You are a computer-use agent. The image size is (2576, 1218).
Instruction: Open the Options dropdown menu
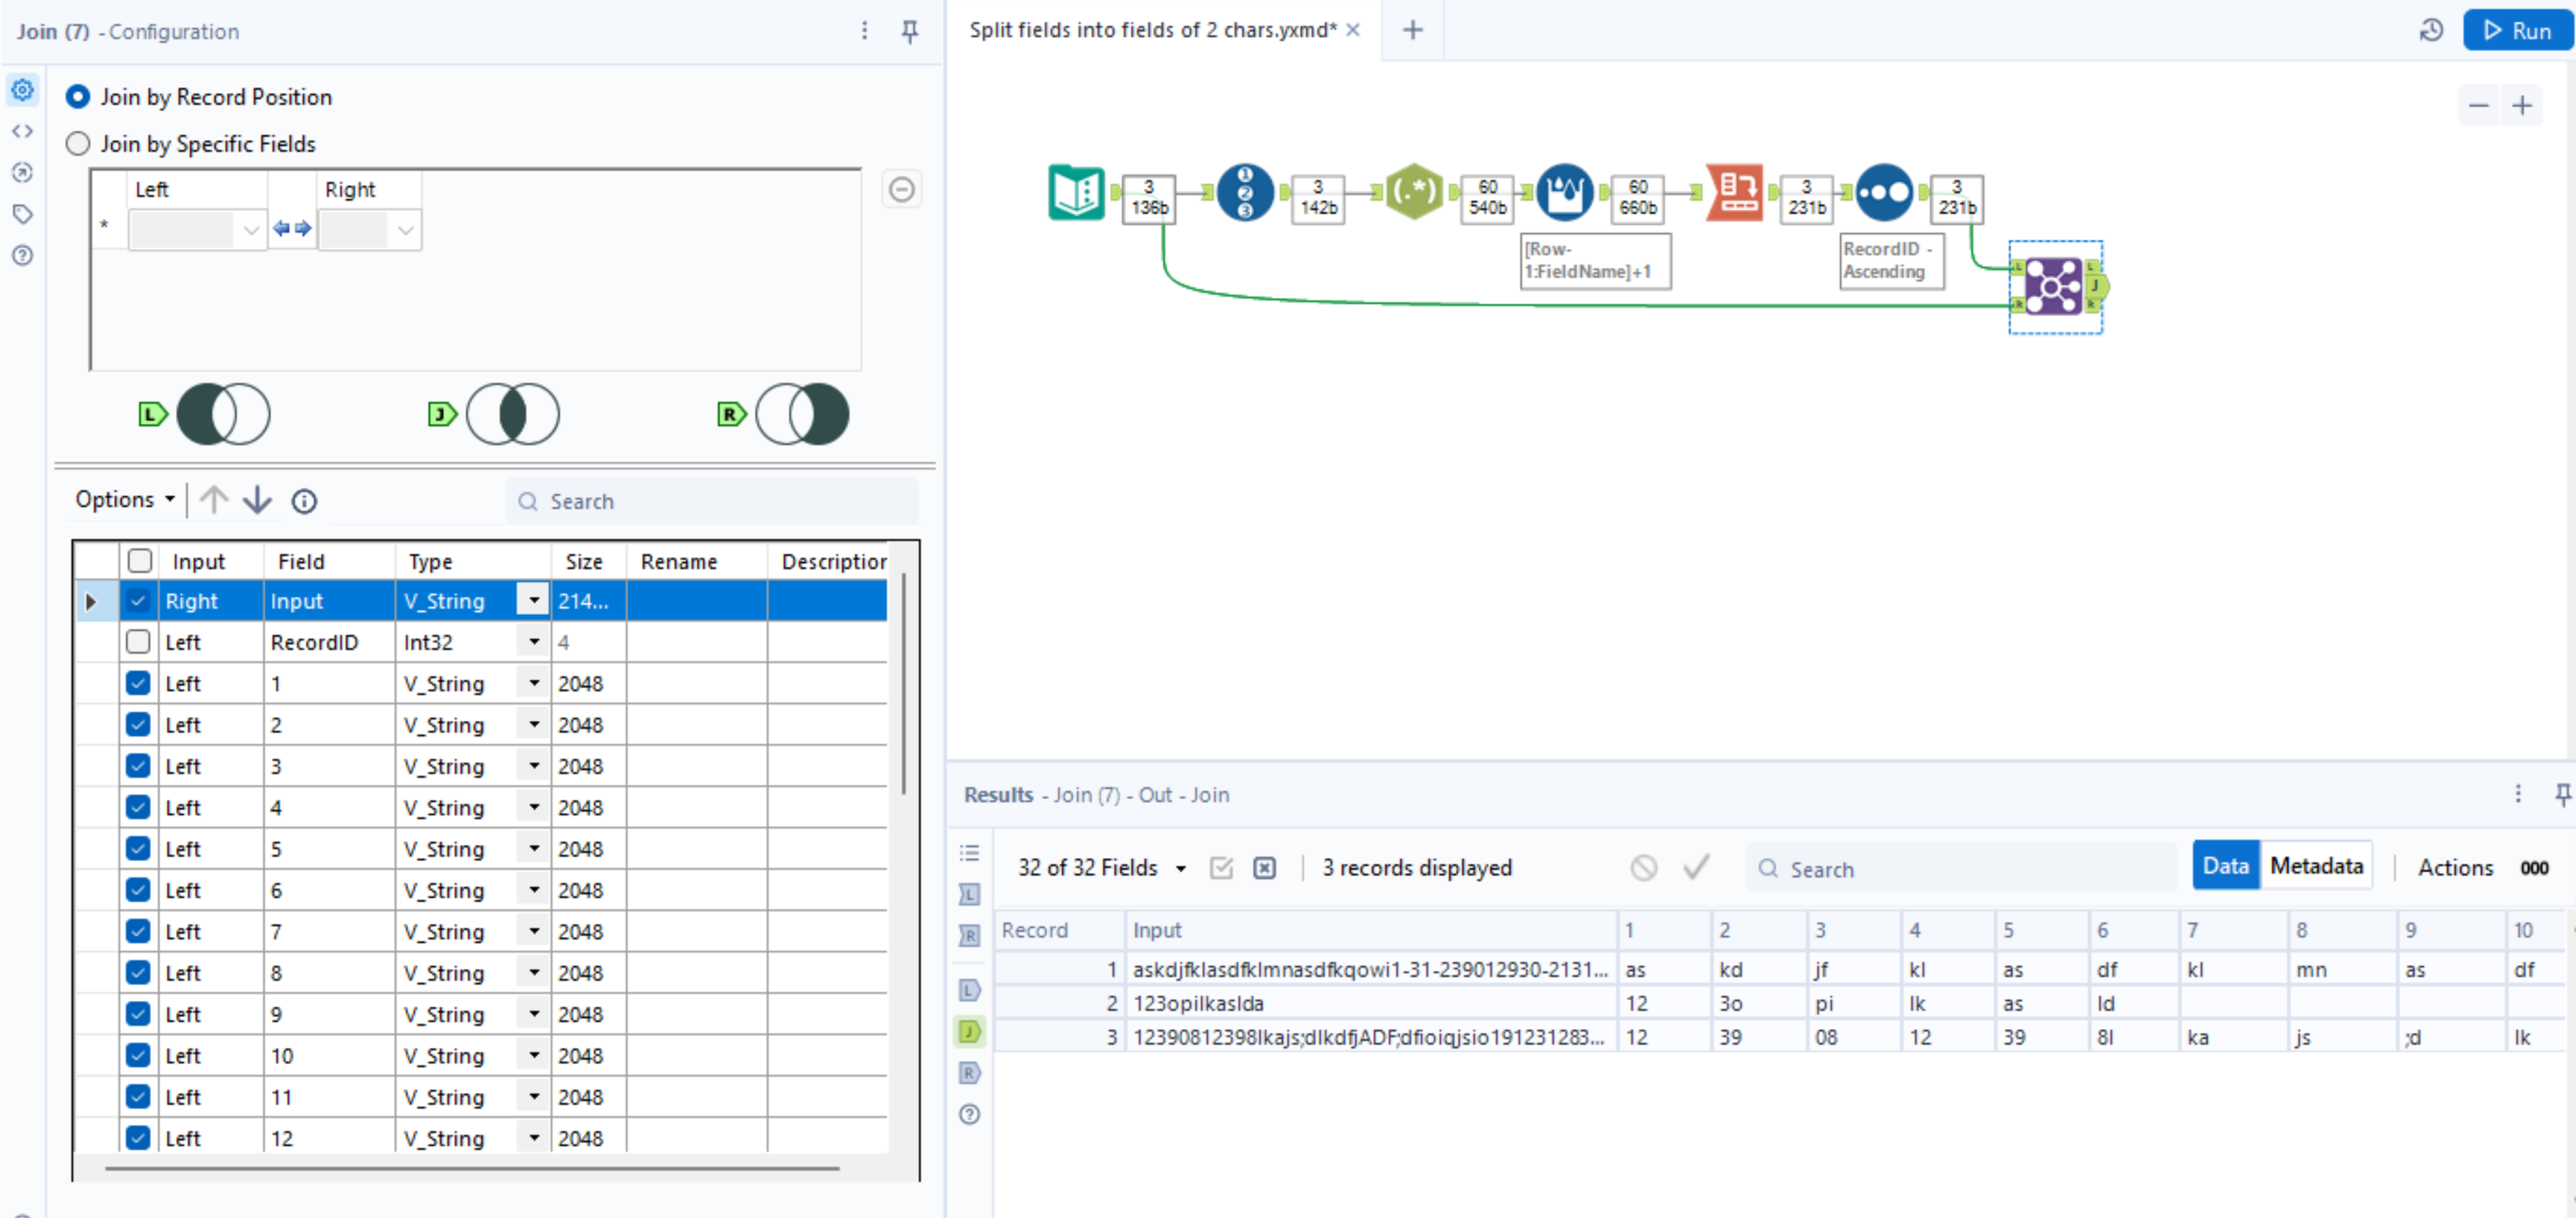[125, 499]
